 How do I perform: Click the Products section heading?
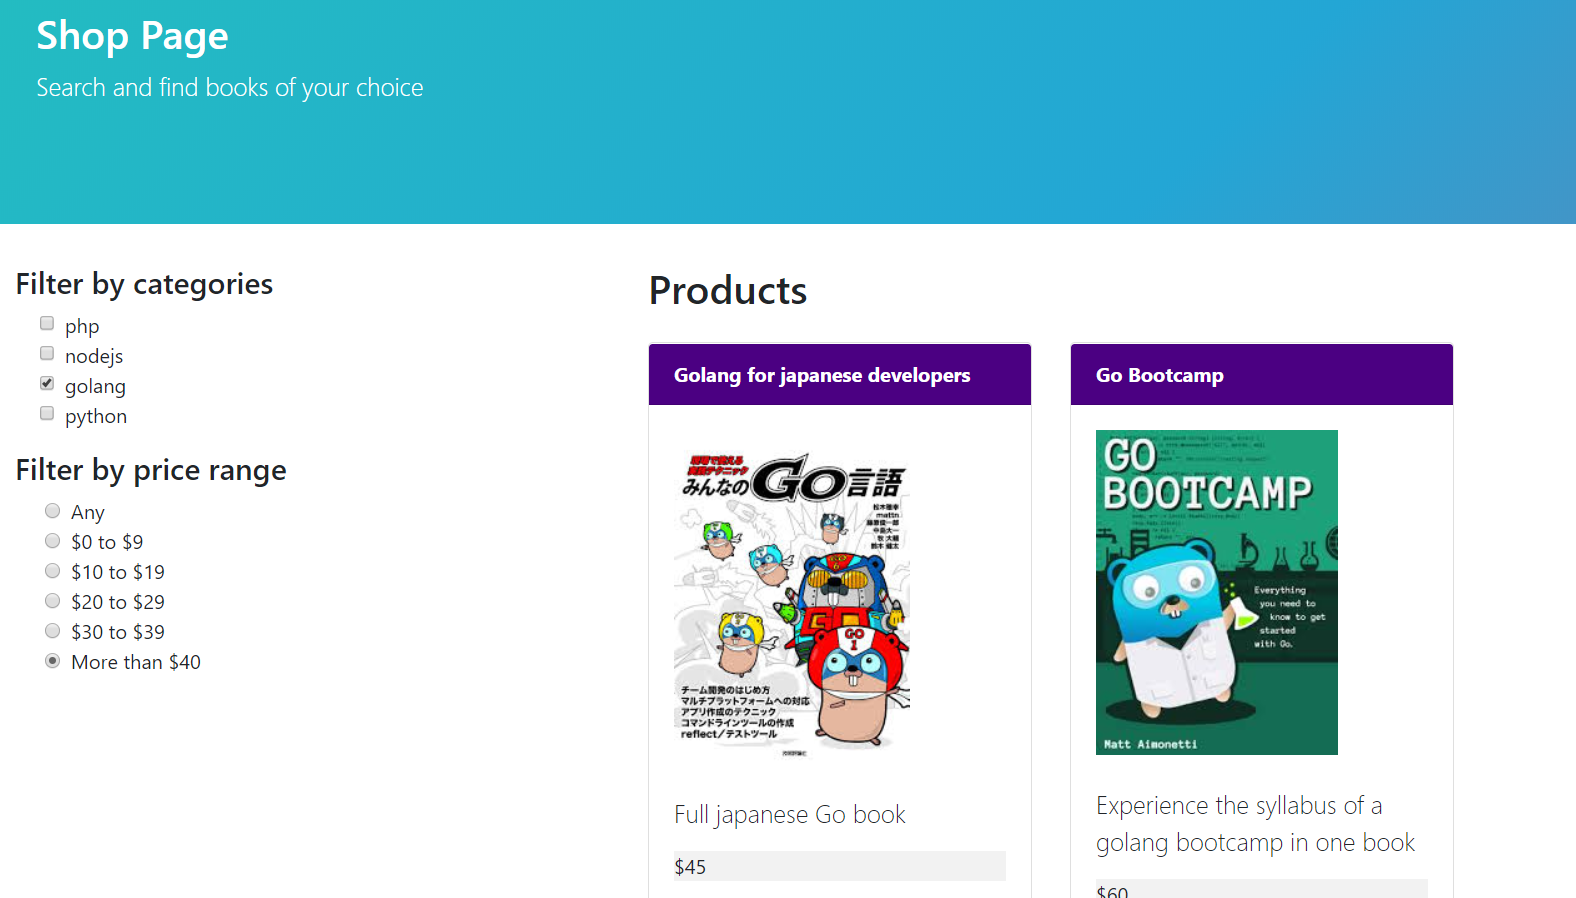(727, 291)
